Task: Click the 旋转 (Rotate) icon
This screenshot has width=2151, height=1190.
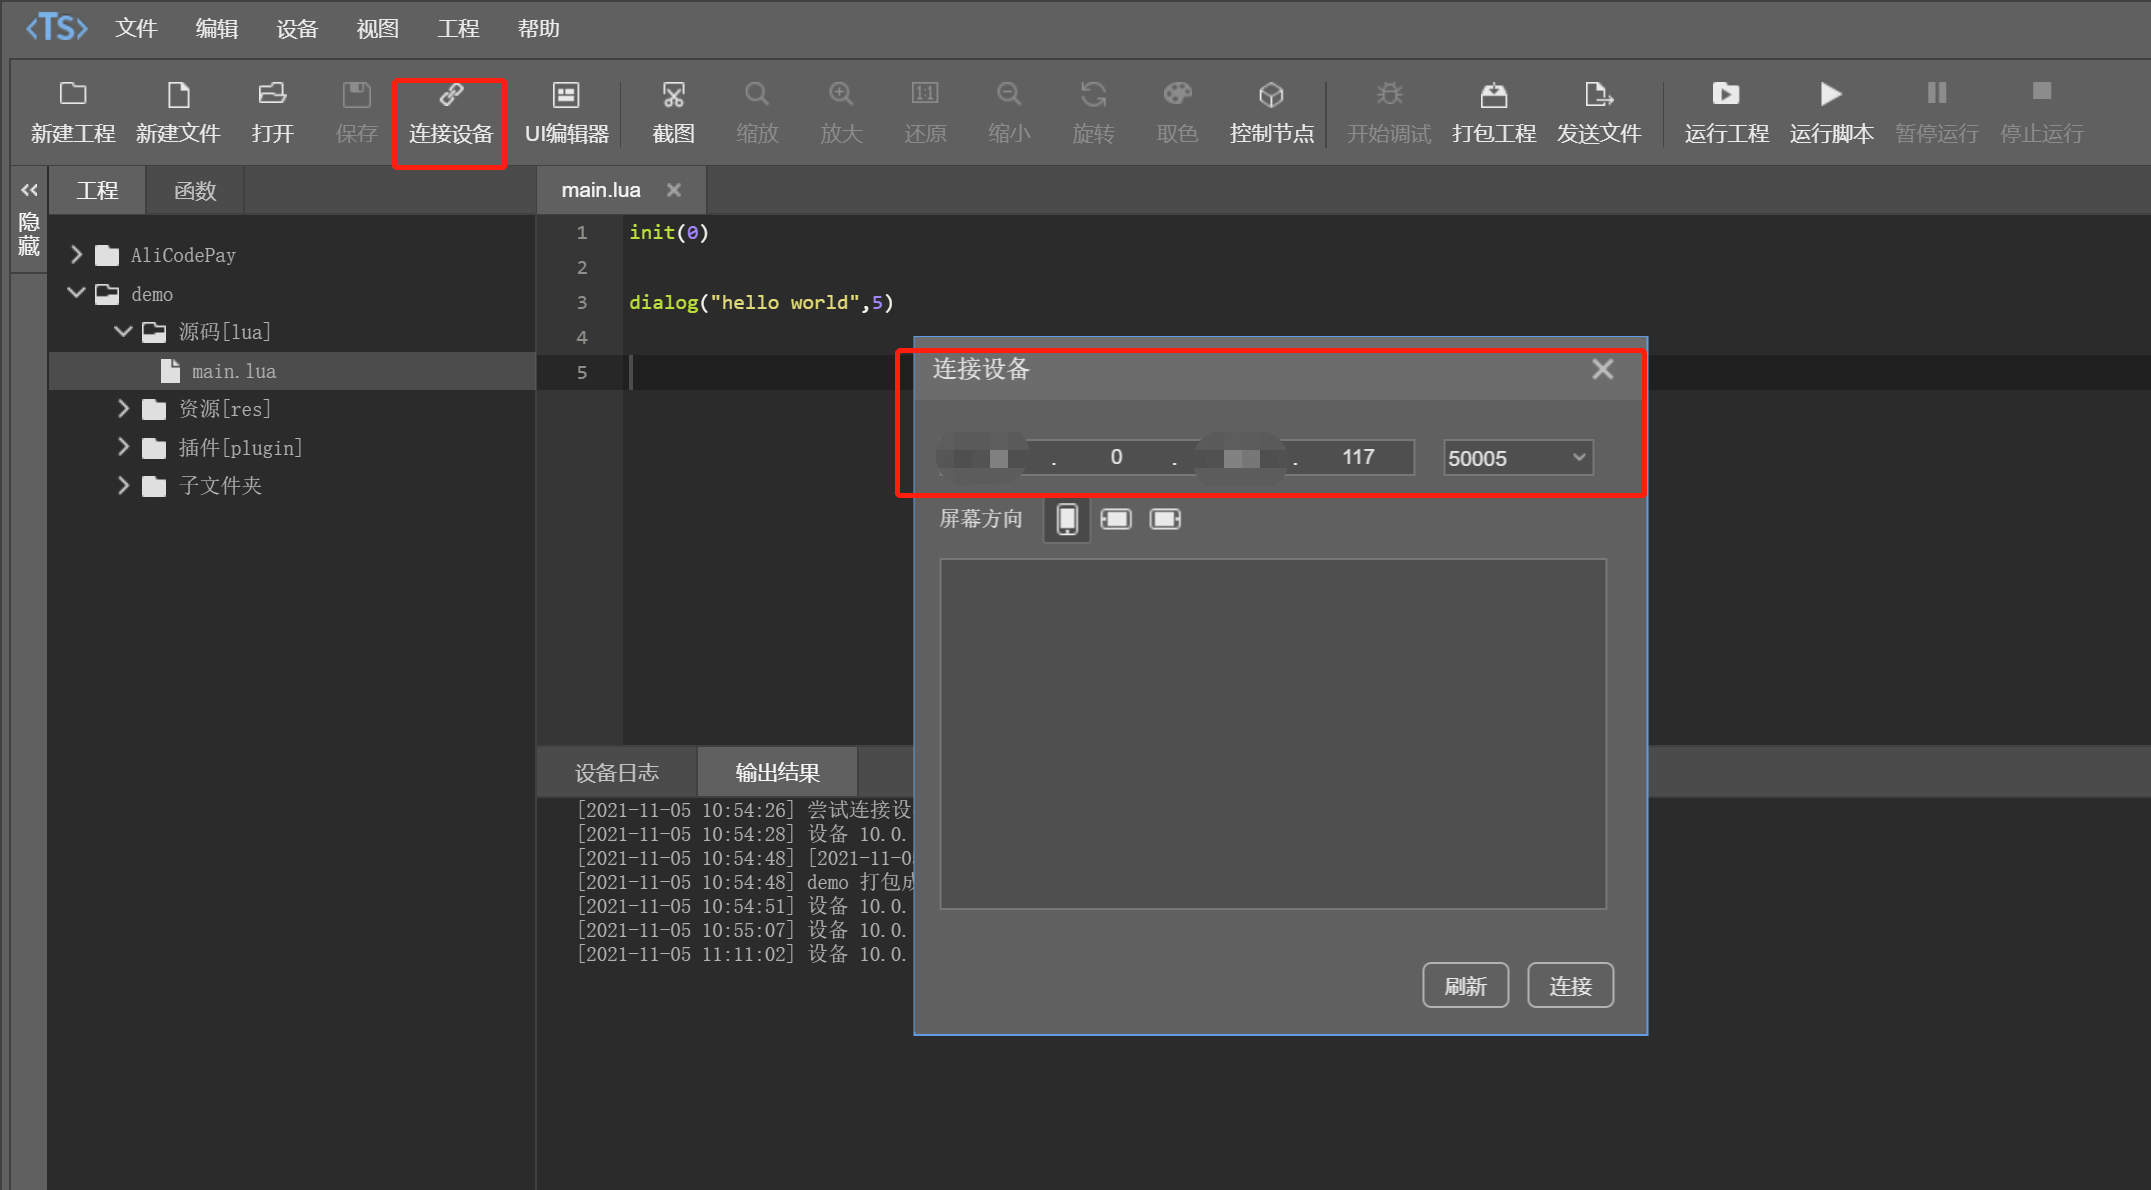Action: (x=1093, y=94)
